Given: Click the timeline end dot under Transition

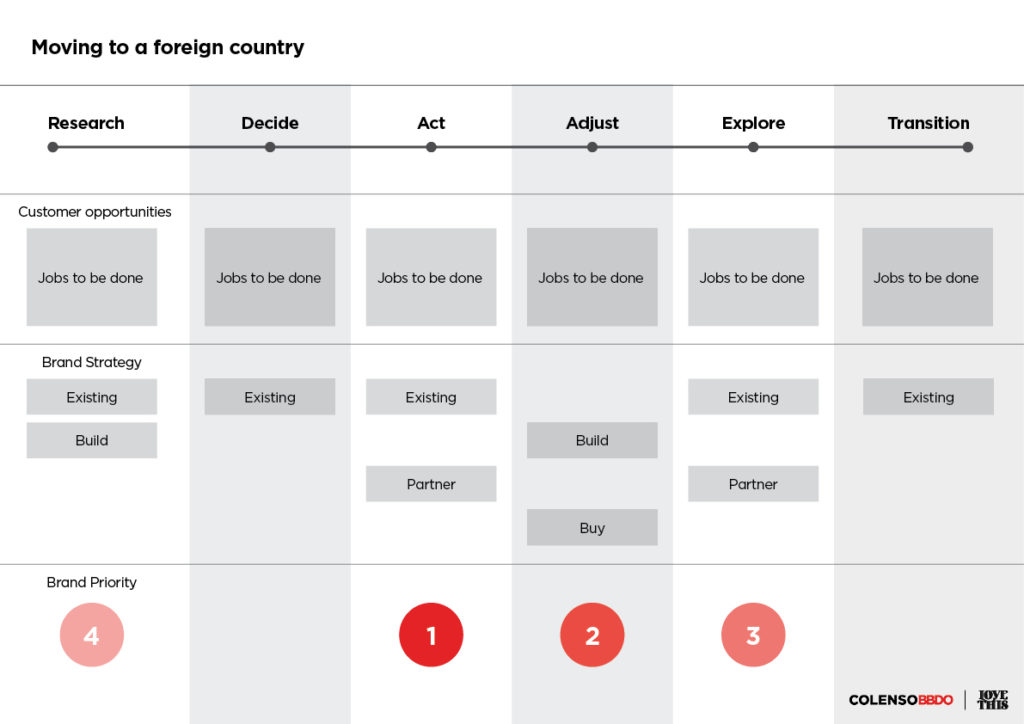Looking at the screenshot, I should pyautogui.click(x=968, y=148).
